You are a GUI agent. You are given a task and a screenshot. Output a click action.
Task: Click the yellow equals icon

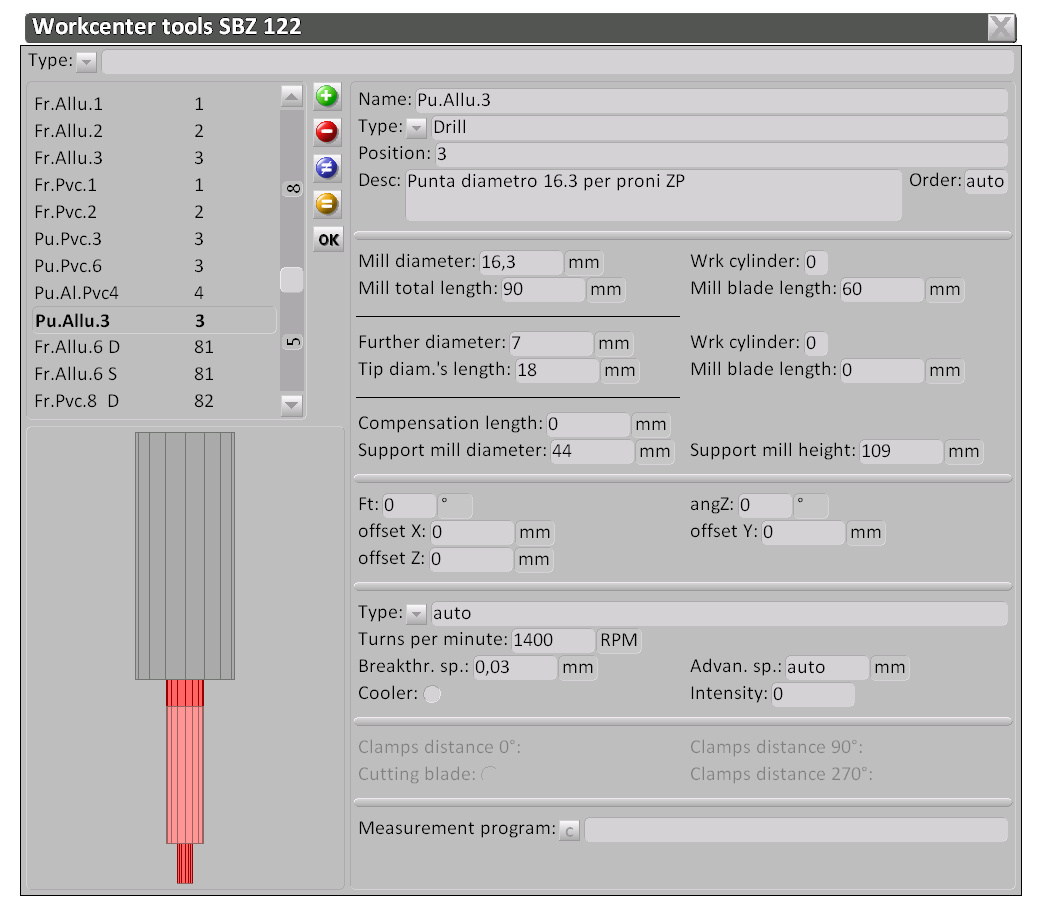coord(327,204)
